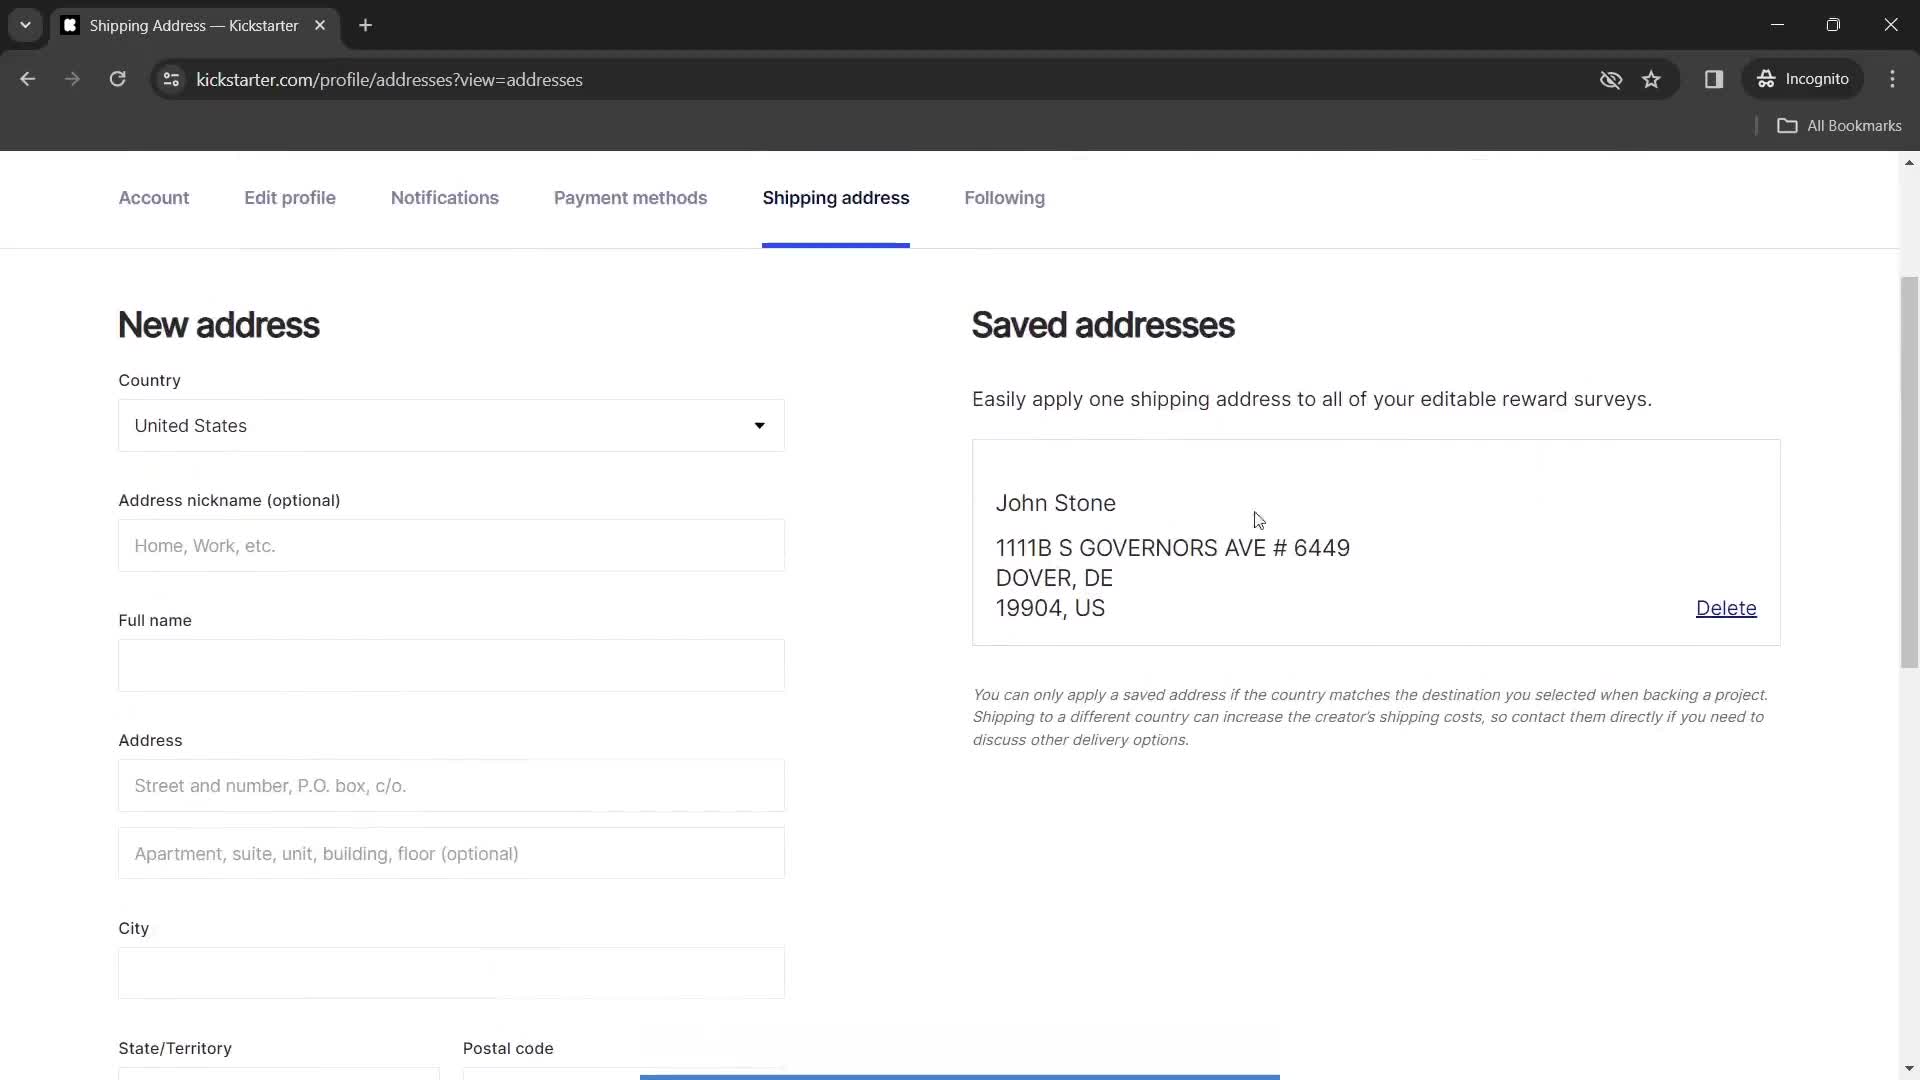Switch to the Payment methods tab
The image size is (1920, 1080).
pos(630,198)
